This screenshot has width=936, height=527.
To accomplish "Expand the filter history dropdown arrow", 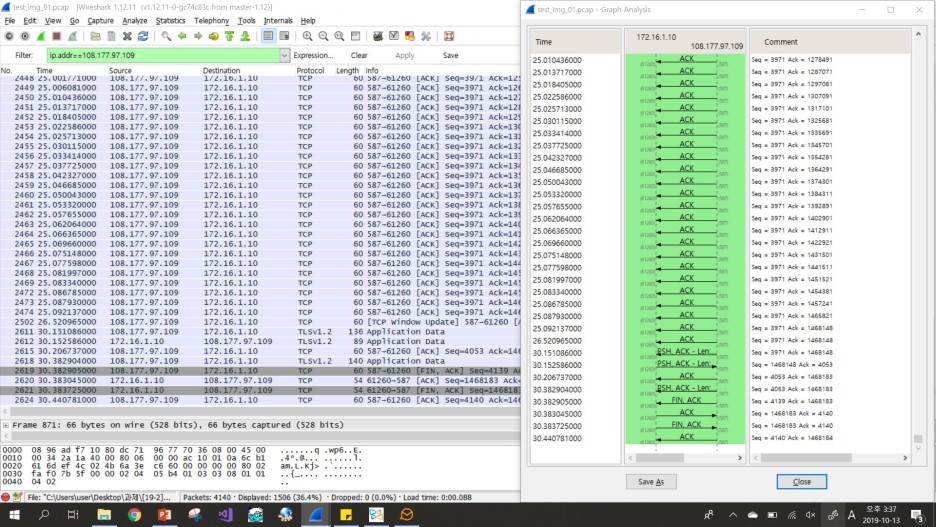I will (x=285, y=56).
